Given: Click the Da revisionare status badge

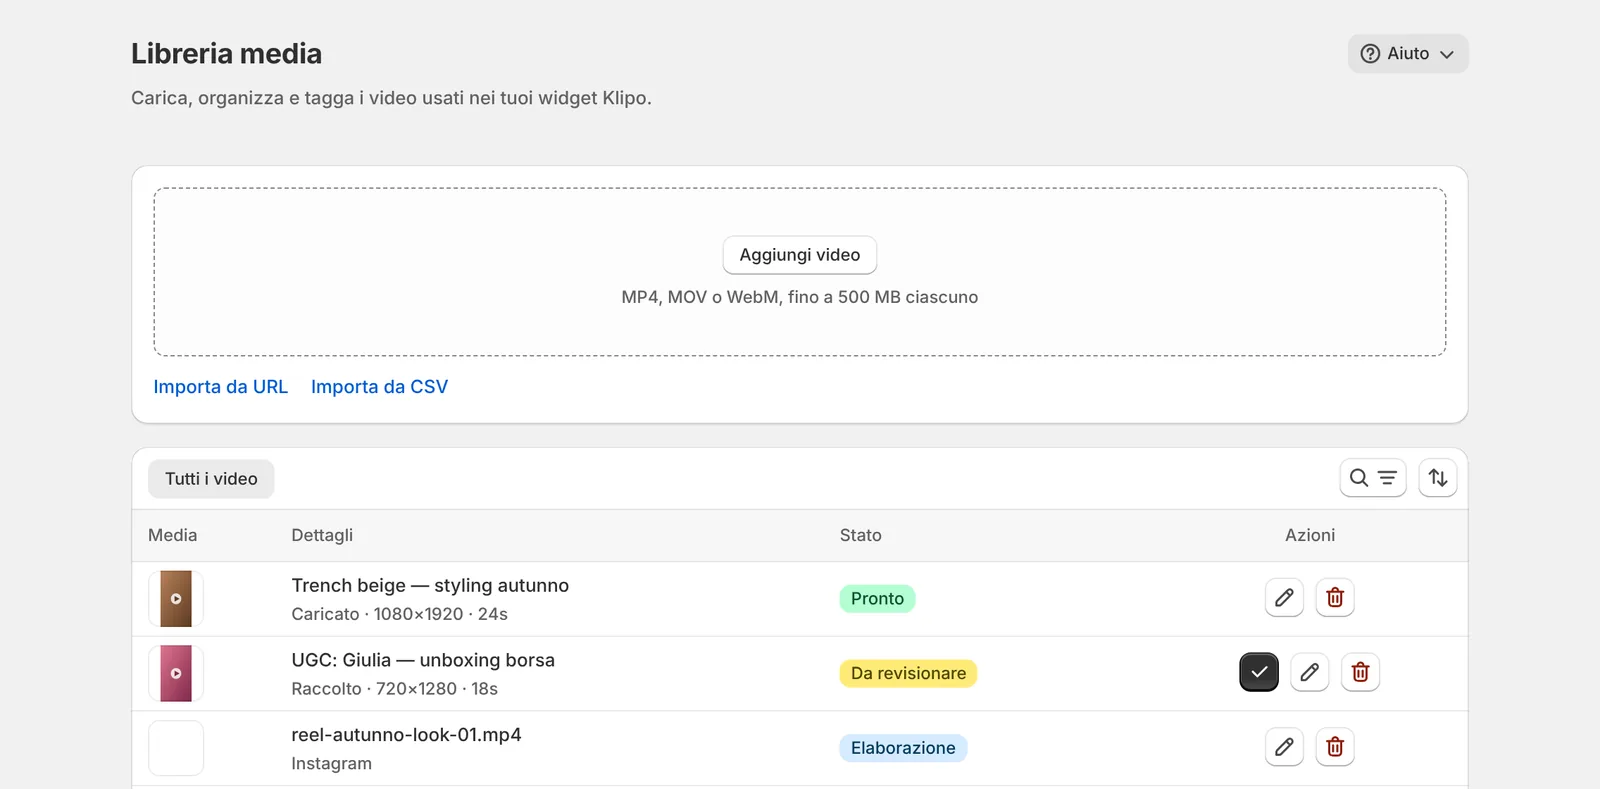Looking at the screenshot, I should click(x=908, y=673).
